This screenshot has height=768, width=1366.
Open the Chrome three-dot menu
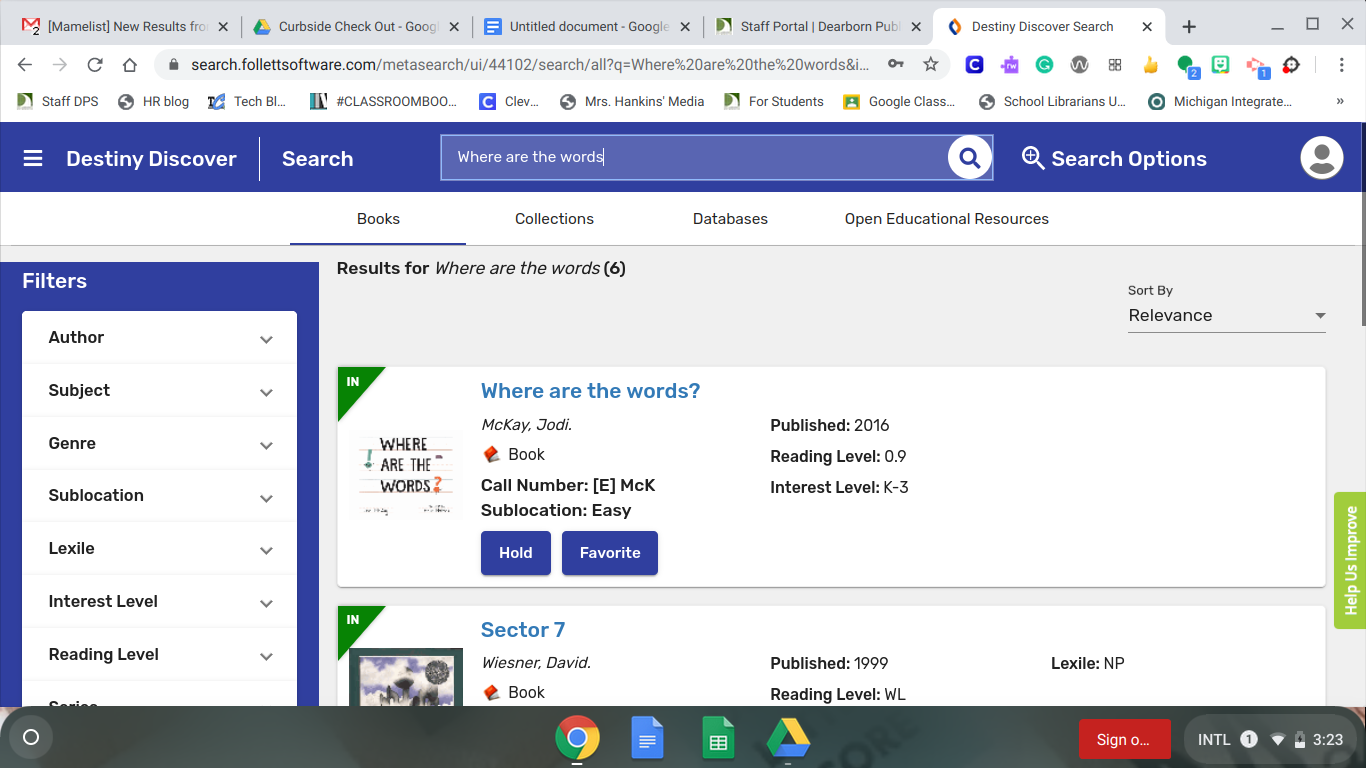point(1342,65)
